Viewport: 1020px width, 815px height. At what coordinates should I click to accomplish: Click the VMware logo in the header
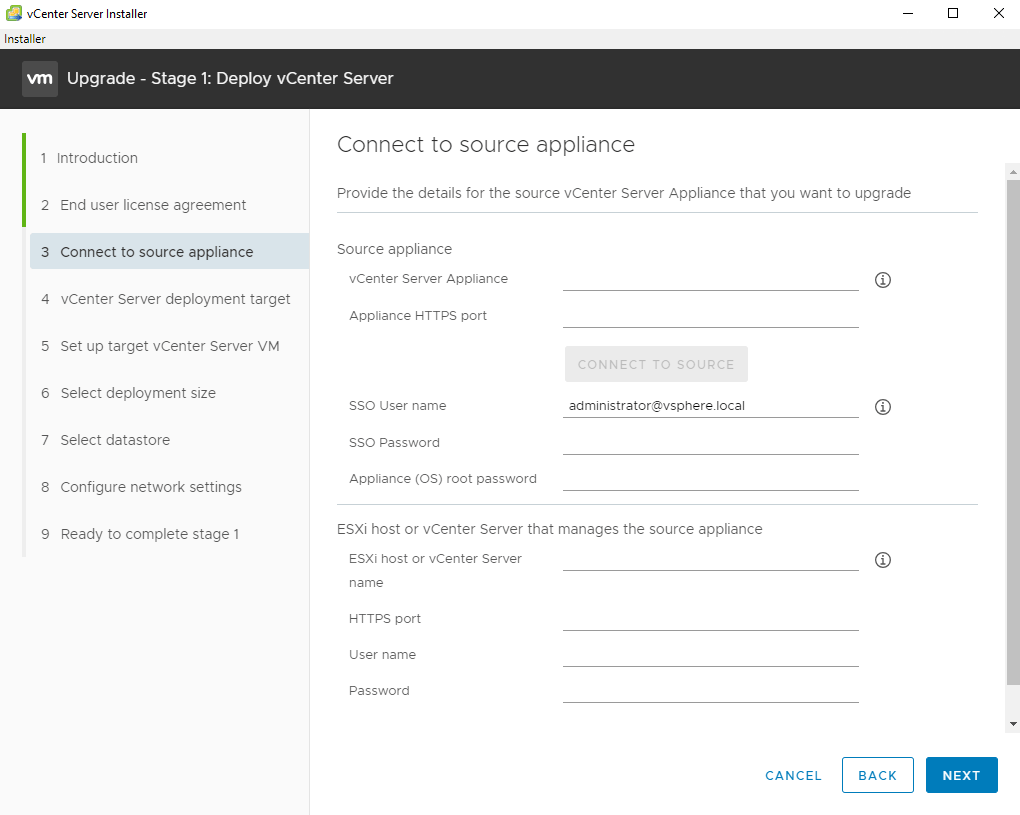(40, 79)
